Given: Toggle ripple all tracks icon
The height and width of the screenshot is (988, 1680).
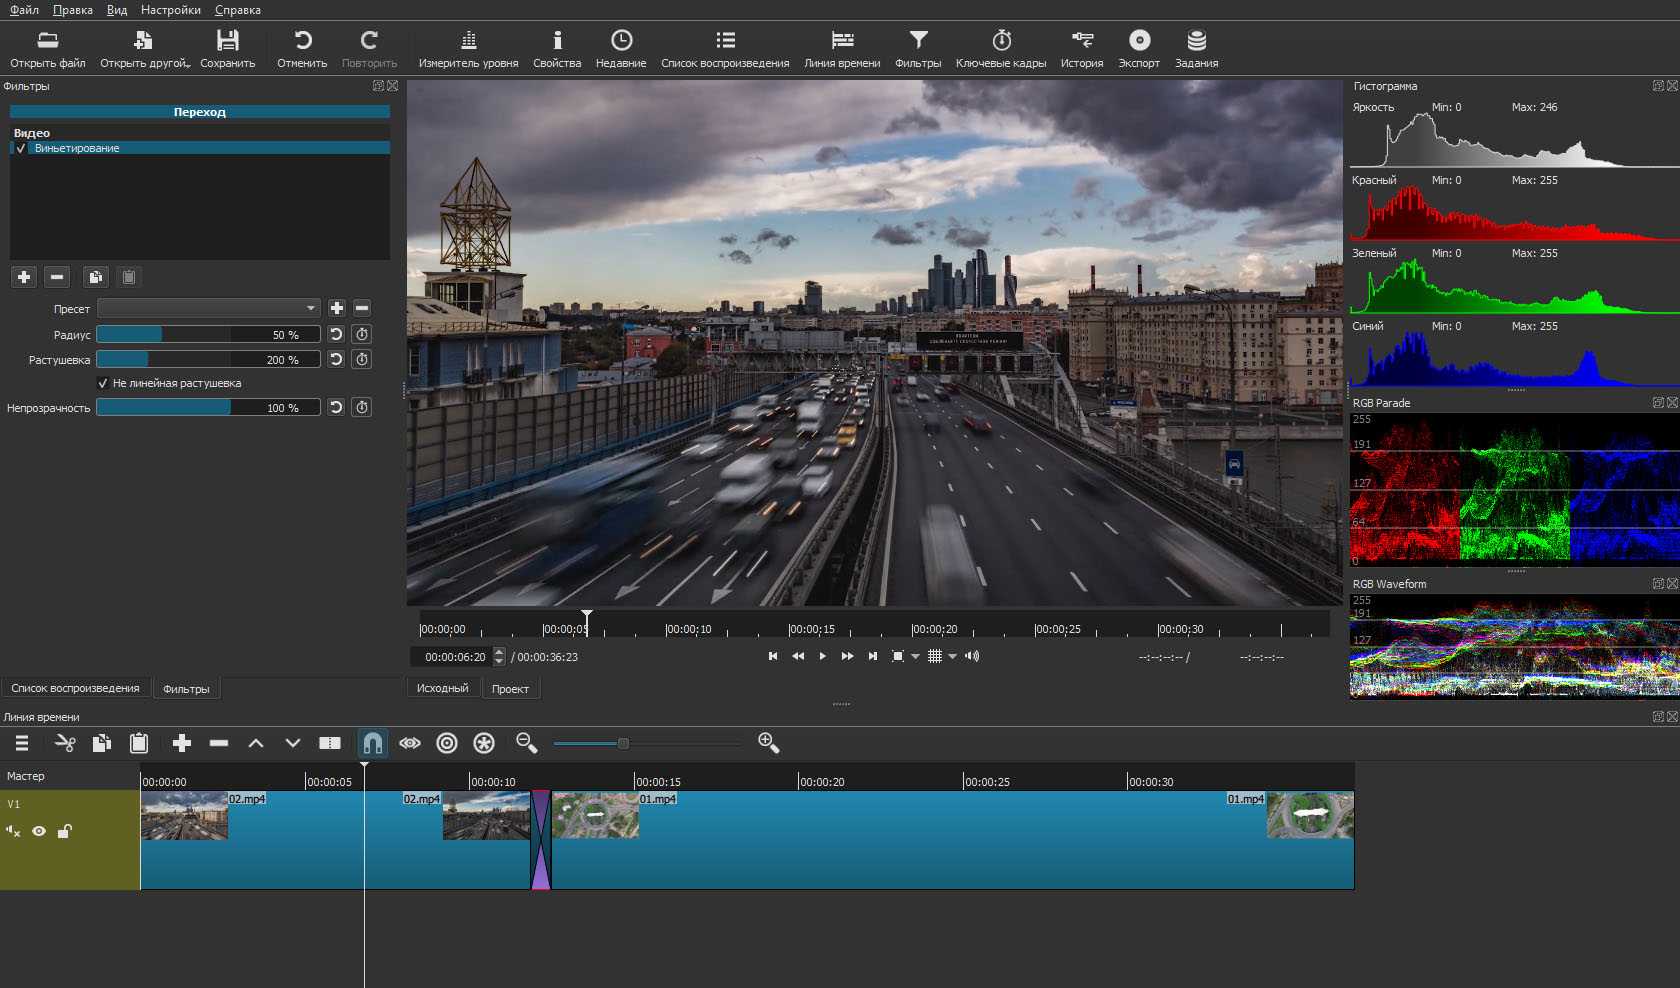Looking at the screenshot, I should [484, 743].
